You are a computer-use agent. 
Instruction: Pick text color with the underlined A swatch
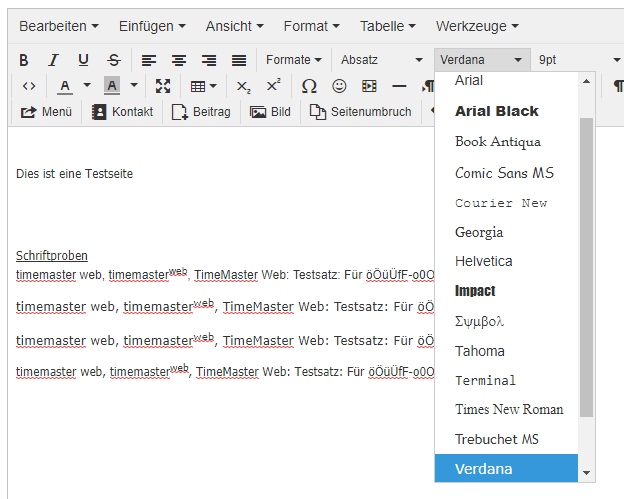65,86
